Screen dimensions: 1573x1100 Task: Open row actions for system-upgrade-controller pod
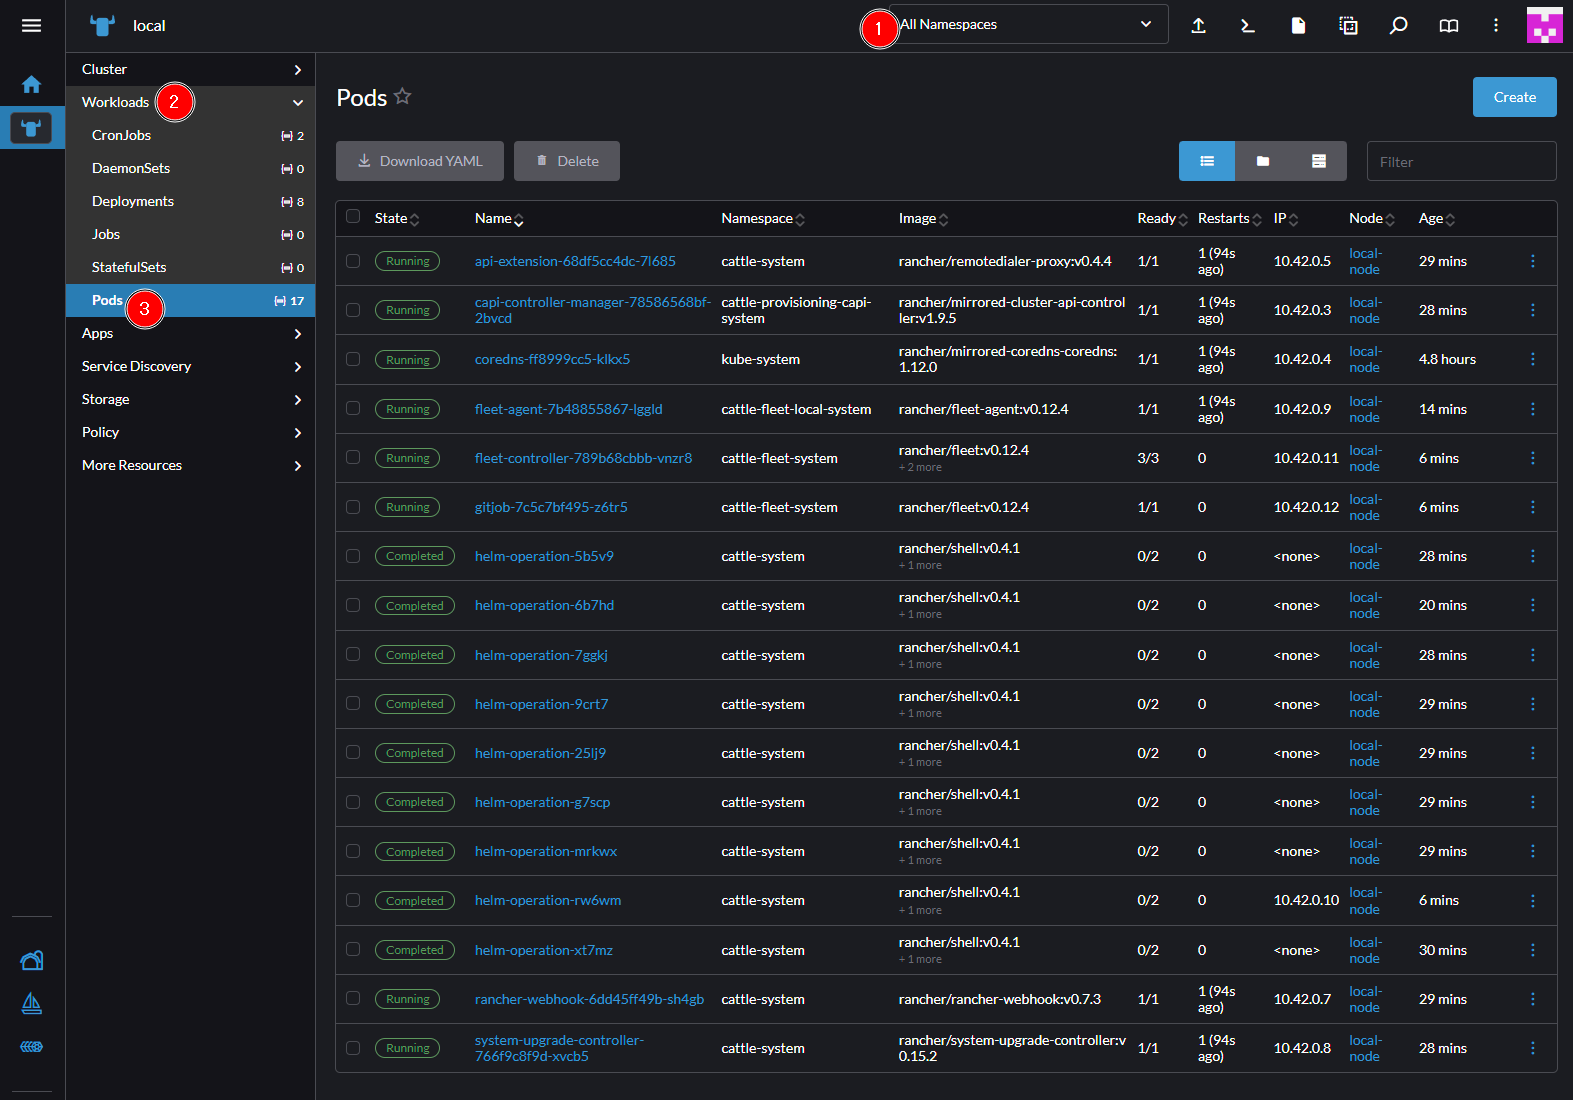point(1532,1048)
